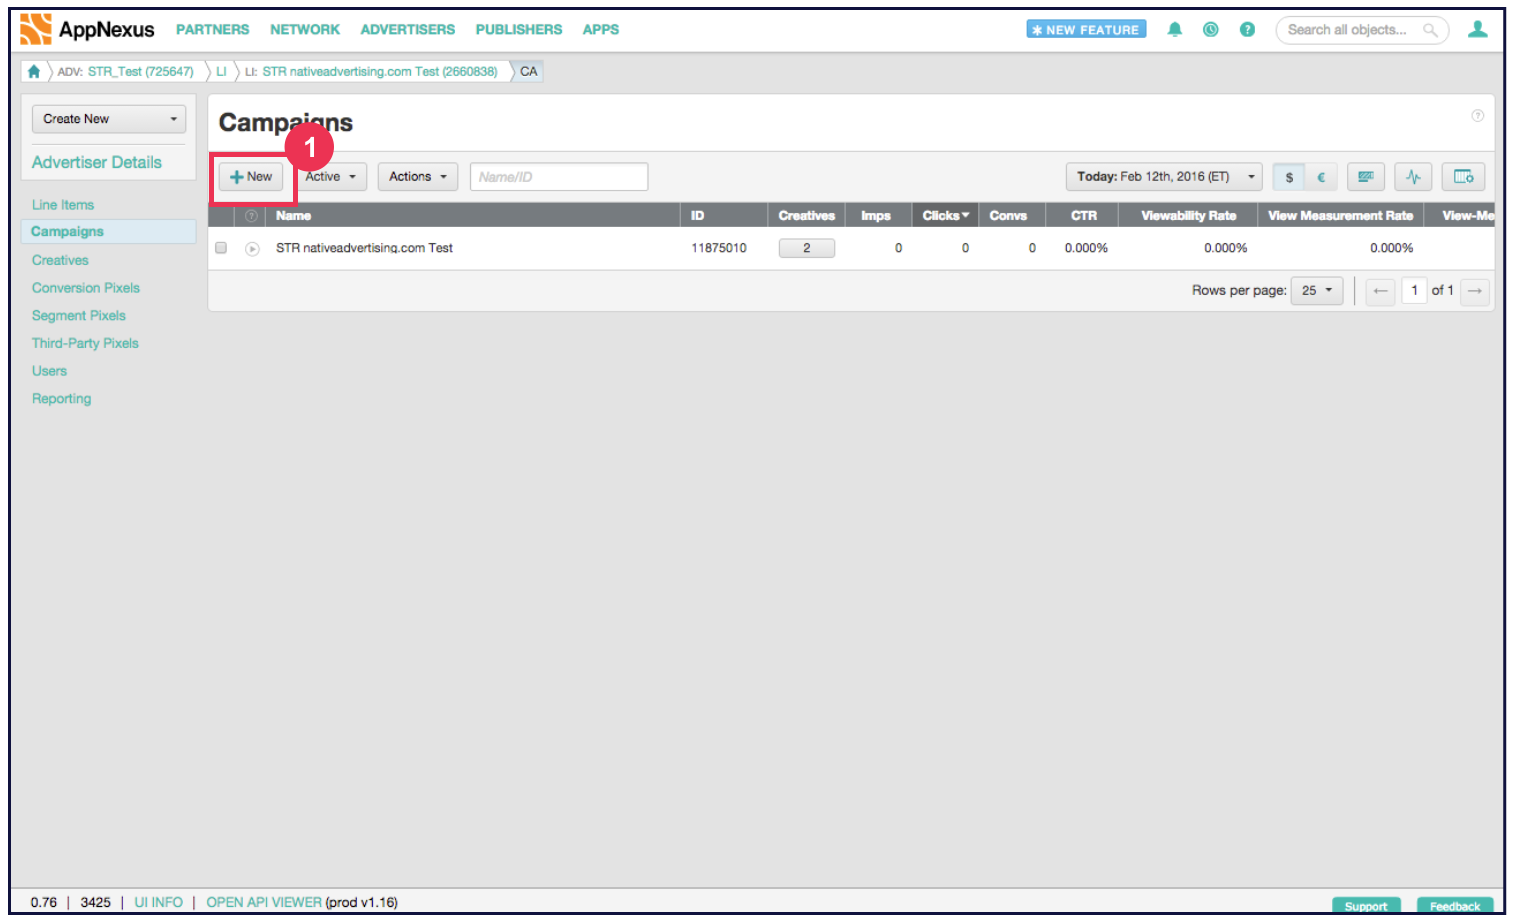
Task: Open Advertiser Details link
Action: [97, 162]
